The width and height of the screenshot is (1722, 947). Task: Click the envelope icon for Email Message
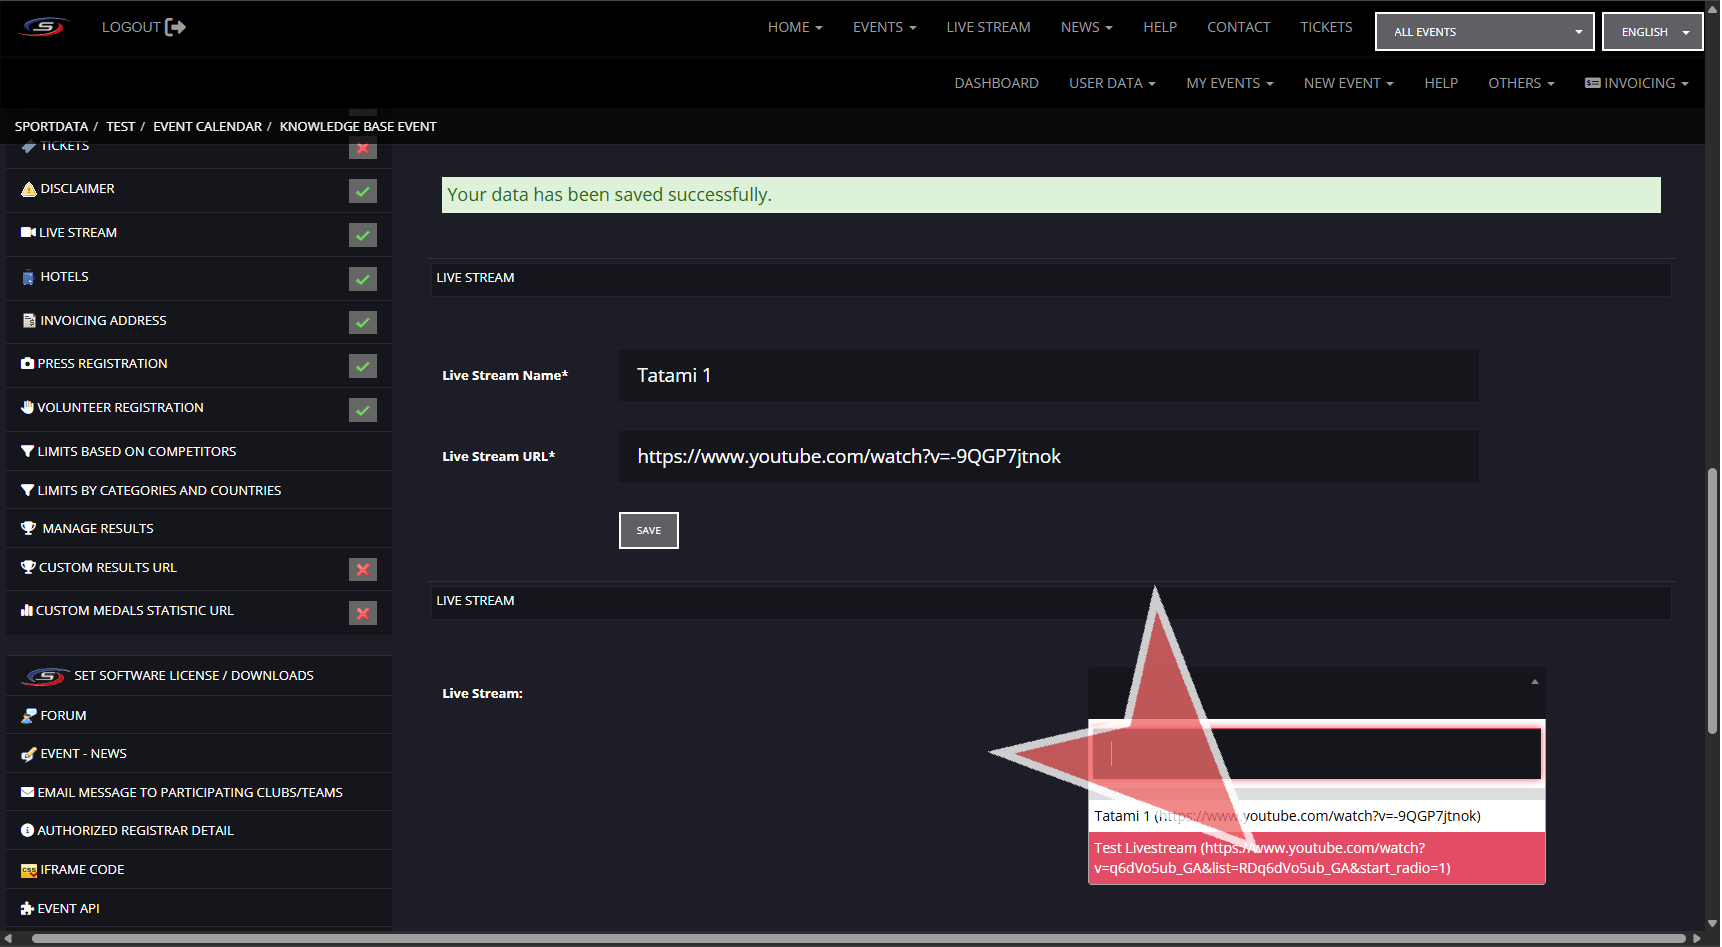28,793
